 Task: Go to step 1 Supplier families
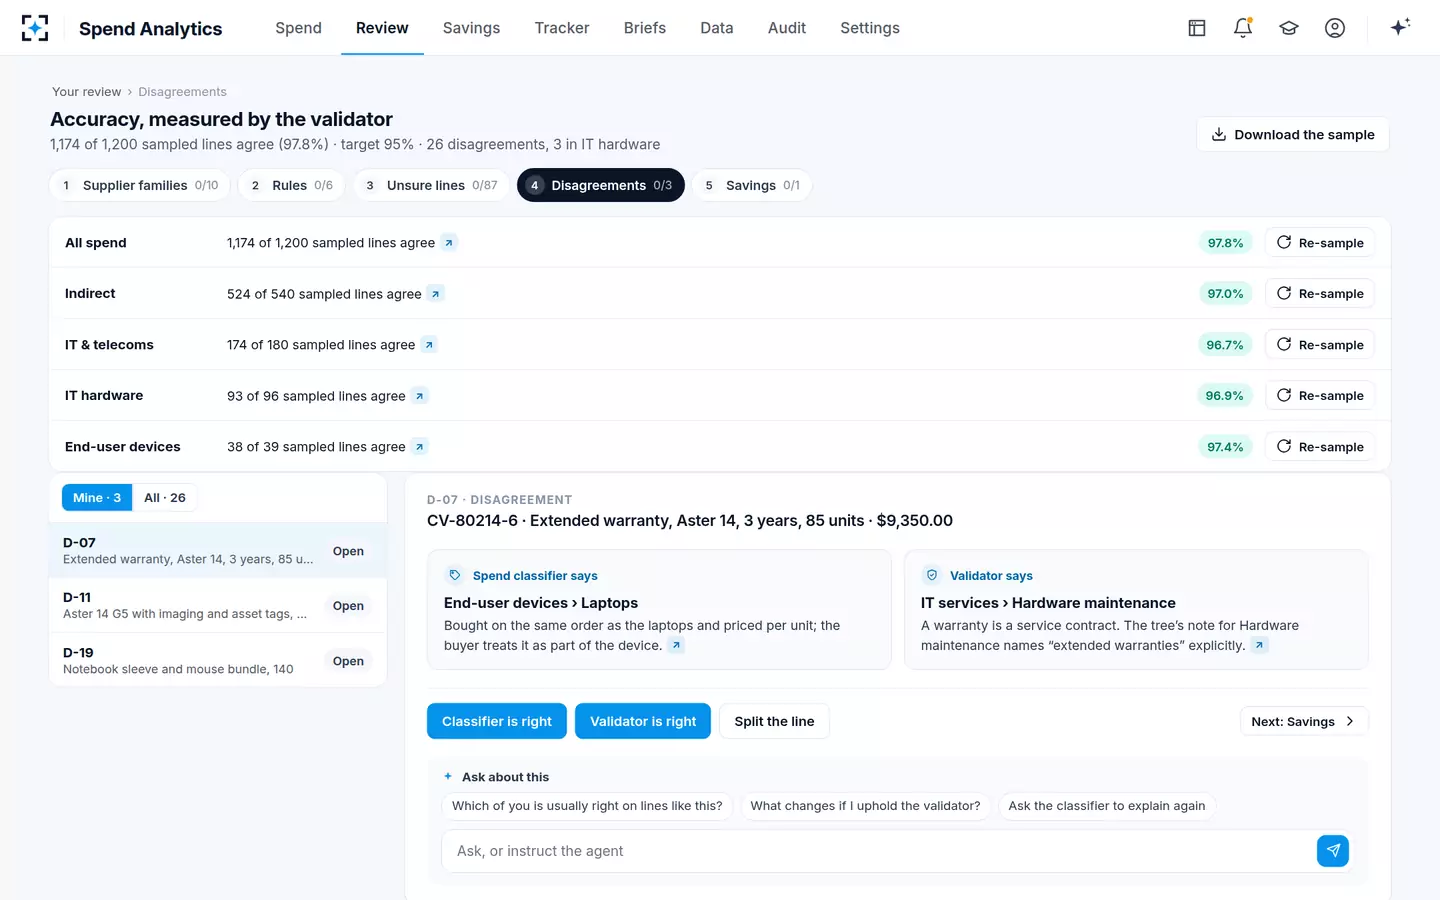[140, 185]
